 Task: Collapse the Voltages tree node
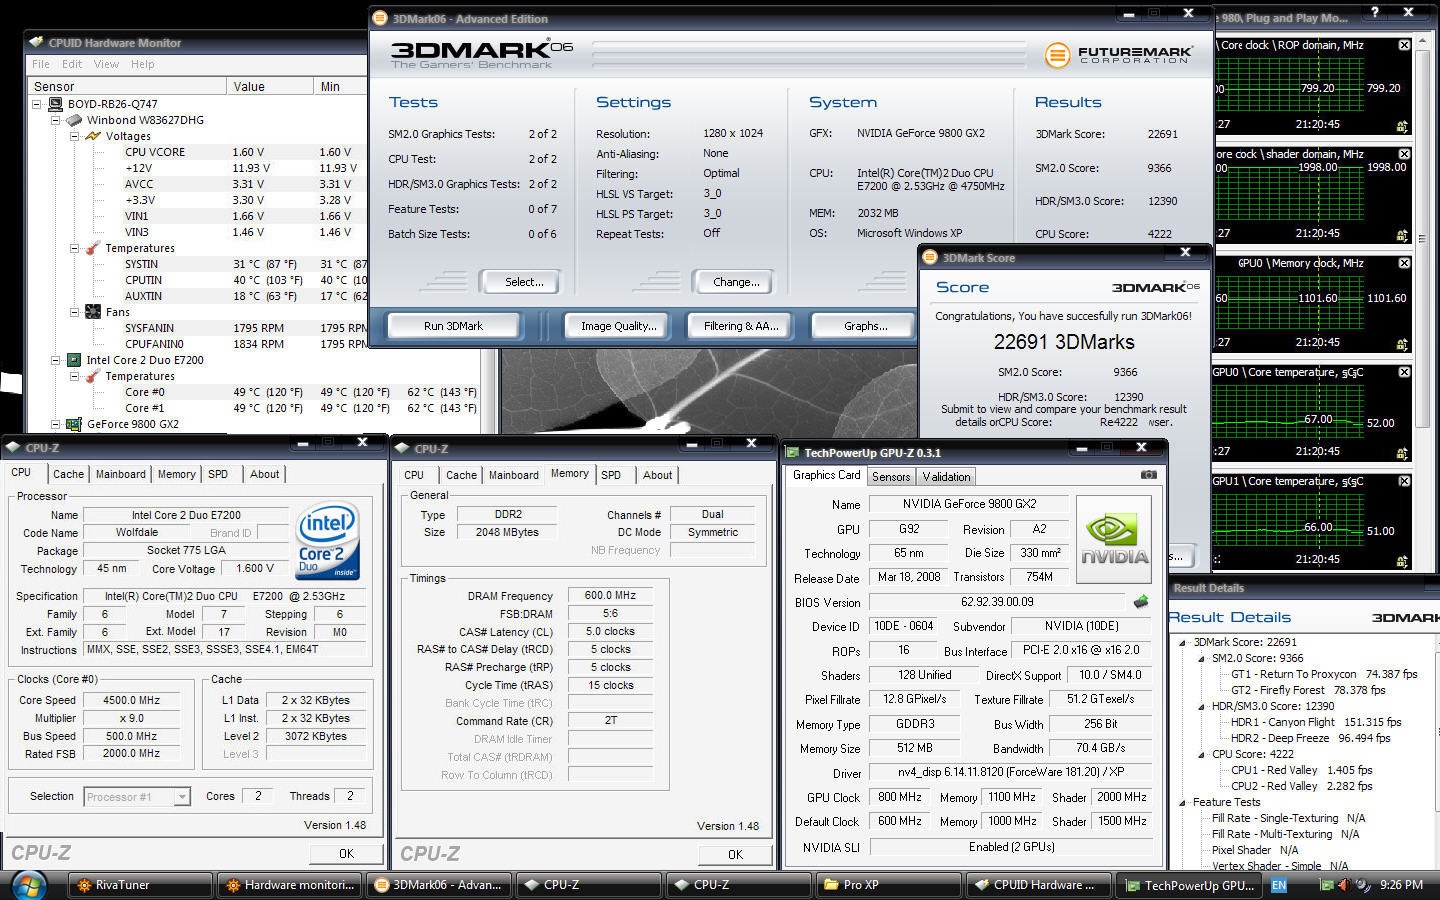point(76,136)
